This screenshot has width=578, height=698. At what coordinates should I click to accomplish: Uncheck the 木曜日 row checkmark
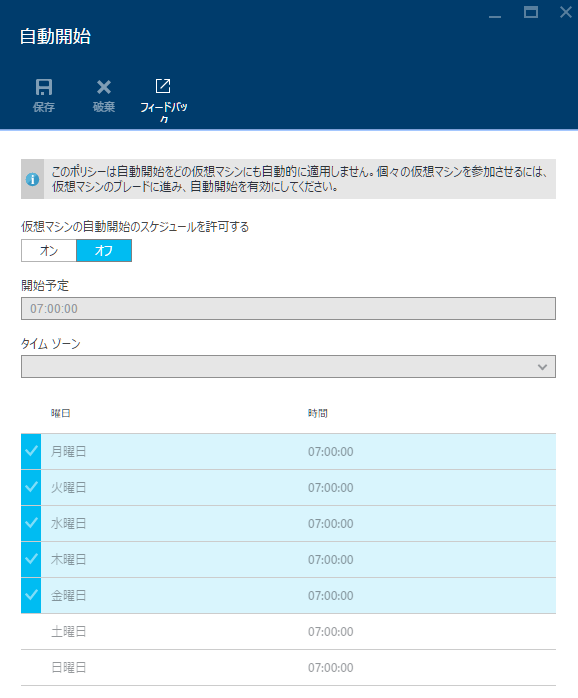click(x=31, y=560)
